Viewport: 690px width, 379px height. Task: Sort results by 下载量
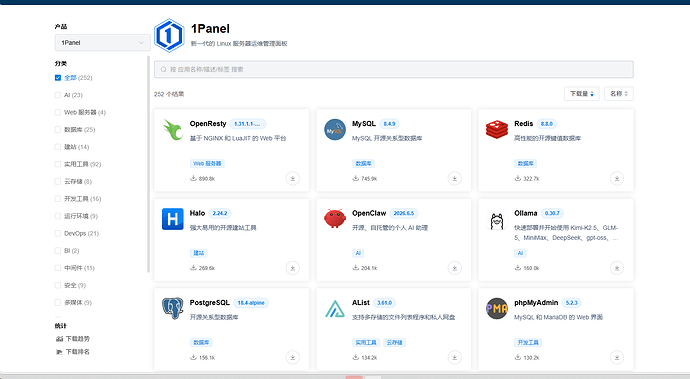(x=582, y=94)
